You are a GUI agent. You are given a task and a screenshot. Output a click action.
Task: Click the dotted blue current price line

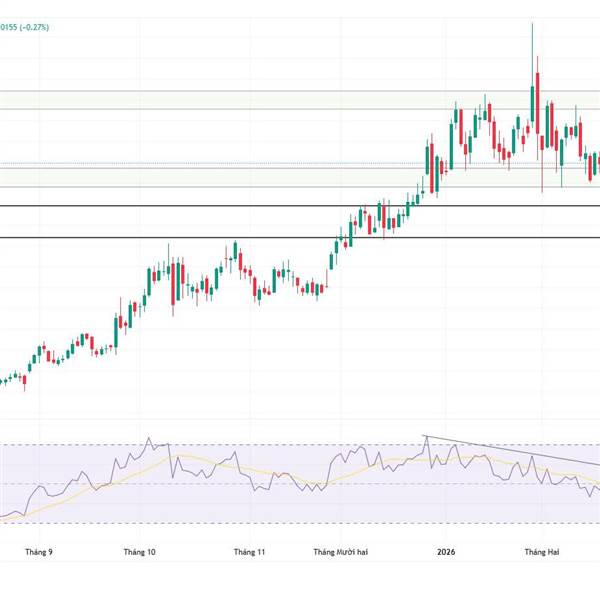coord(200,163)
